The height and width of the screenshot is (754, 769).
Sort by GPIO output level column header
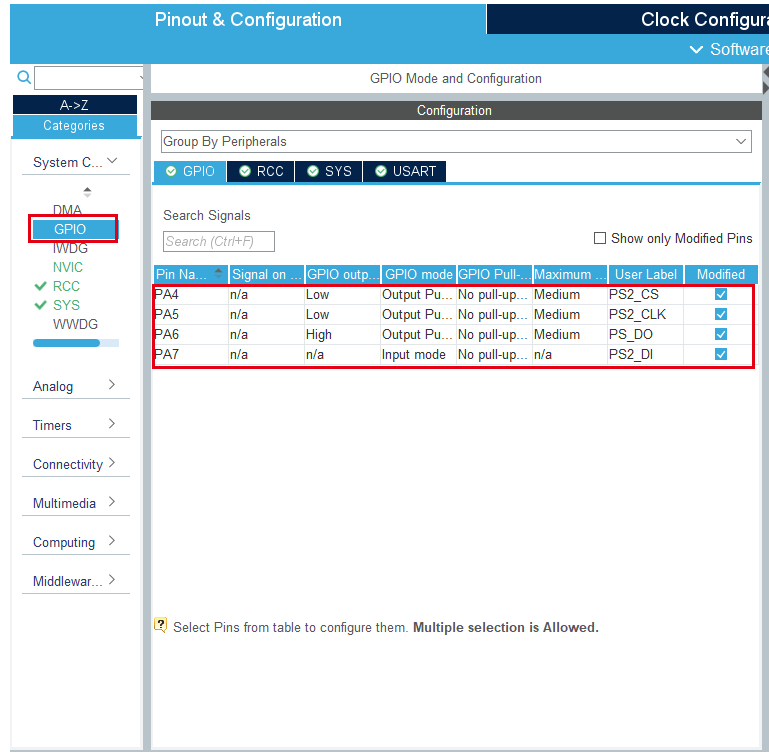(x=343, y=274)
